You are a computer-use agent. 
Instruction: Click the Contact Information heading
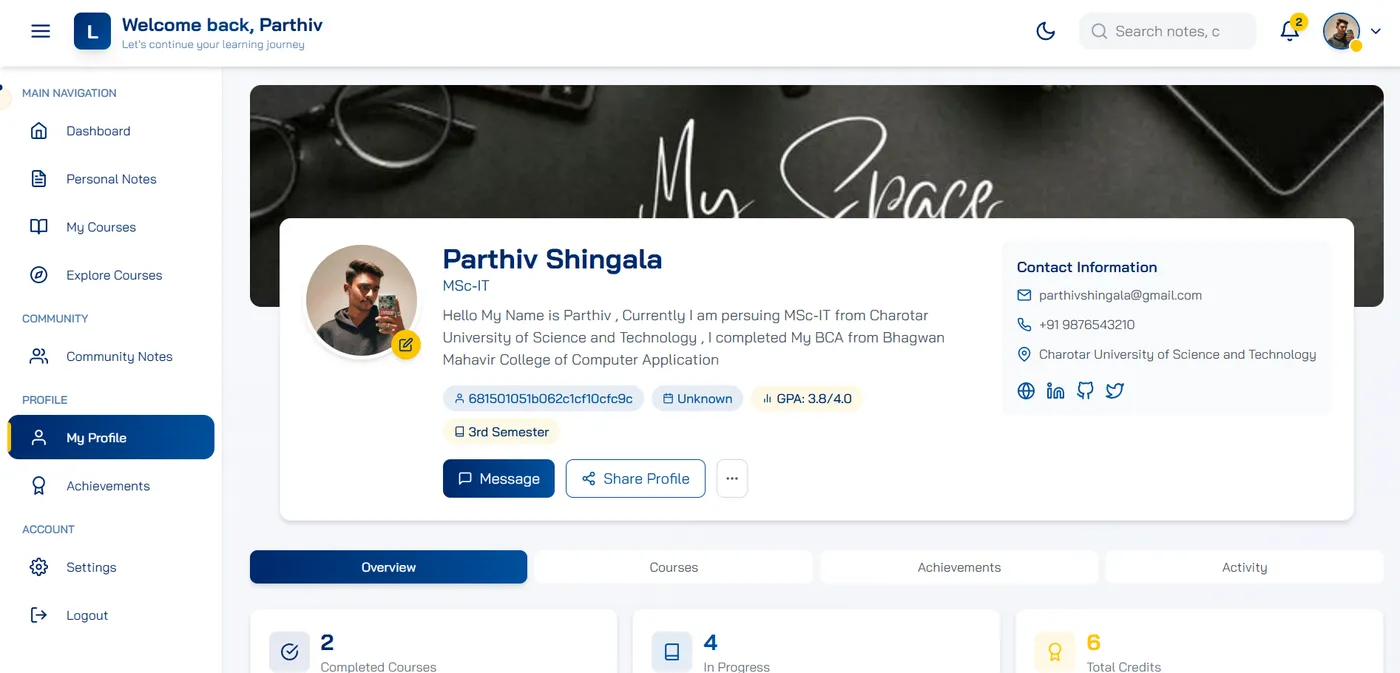pyautogui.click(x=1087, y=267)
